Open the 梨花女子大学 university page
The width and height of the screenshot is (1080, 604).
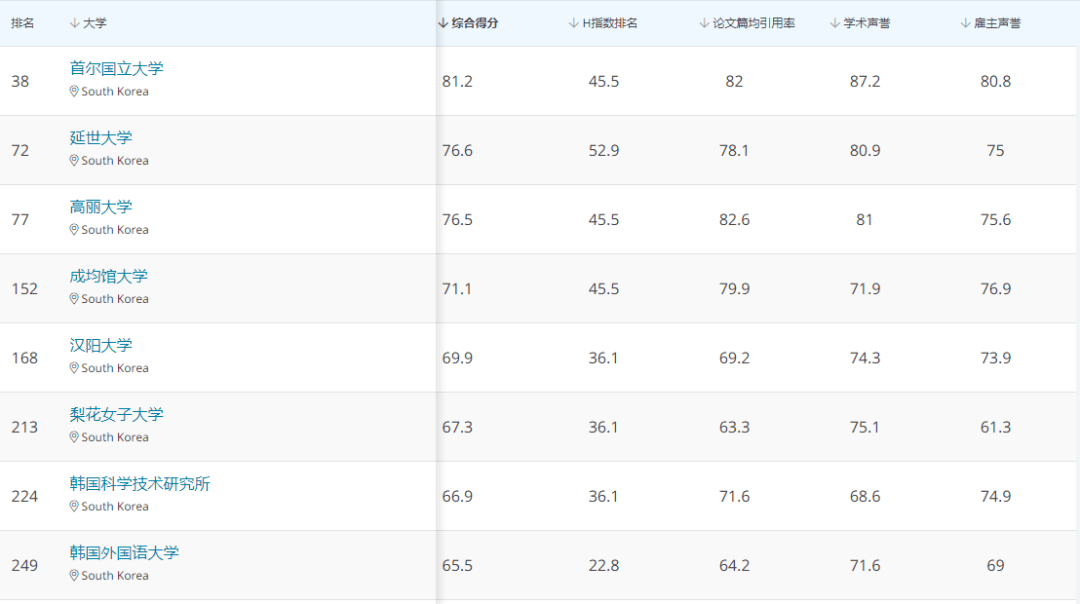(116, 414)
